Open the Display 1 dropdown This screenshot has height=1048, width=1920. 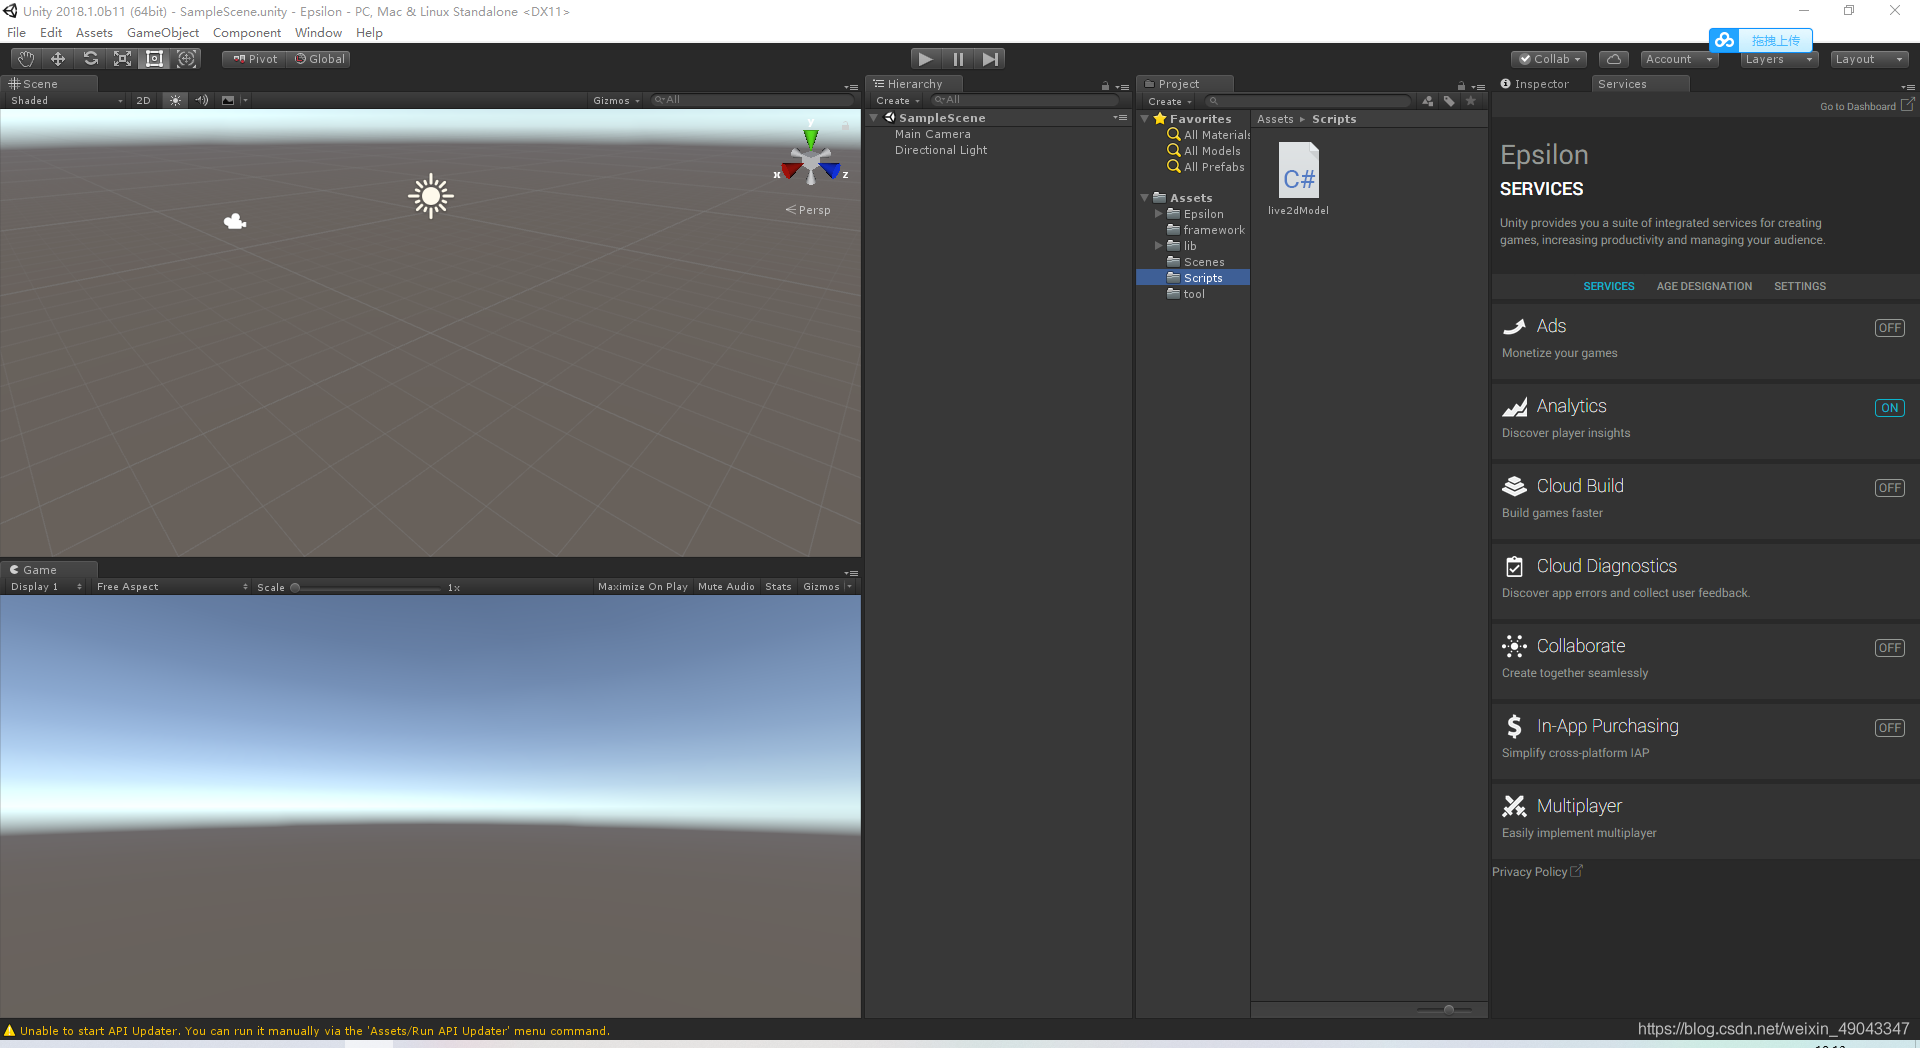pyautogui.click(x=46, y=587)
